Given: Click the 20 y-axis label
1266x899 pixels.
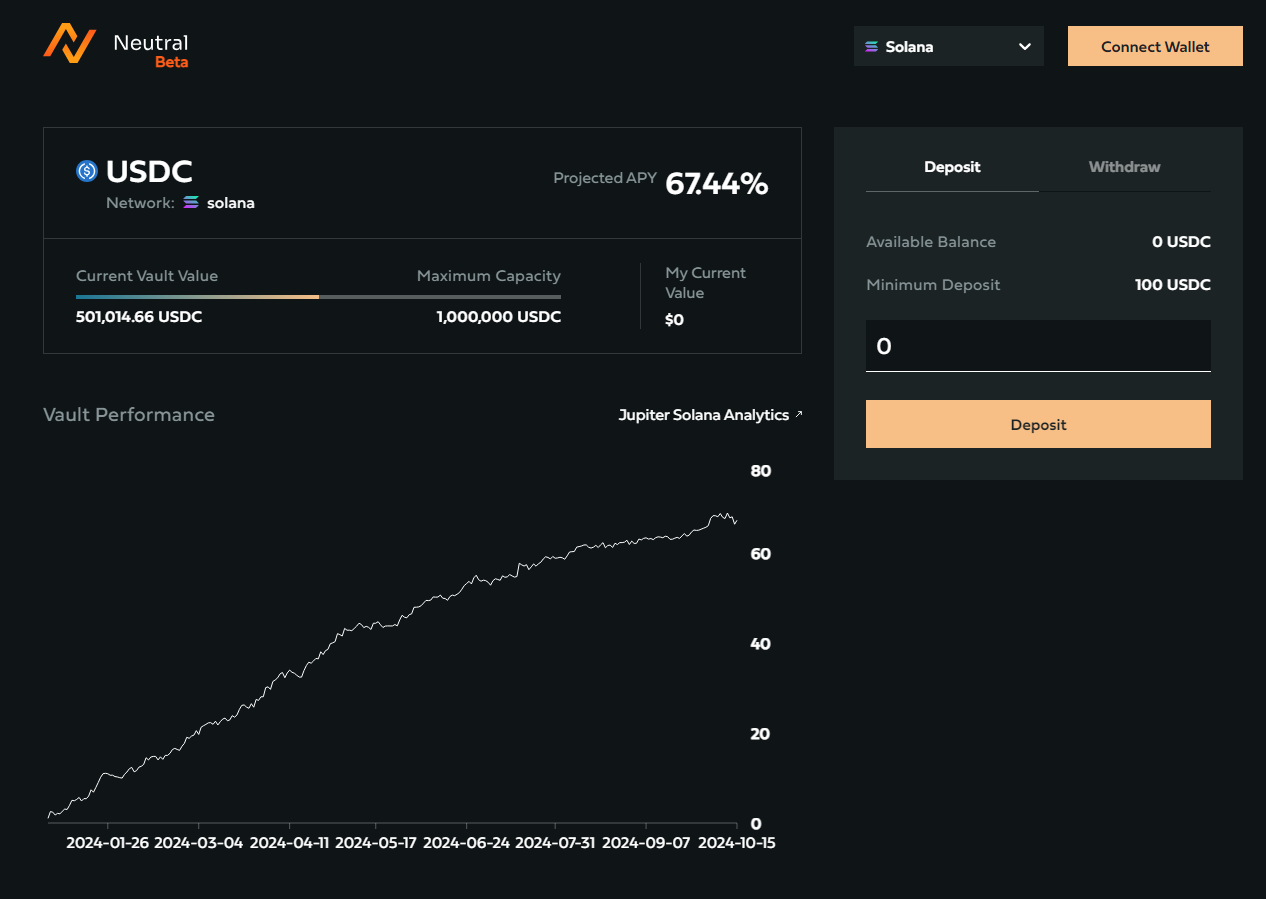Looking at the screenshot, I should pyautogui.click(x=760, y=734).
